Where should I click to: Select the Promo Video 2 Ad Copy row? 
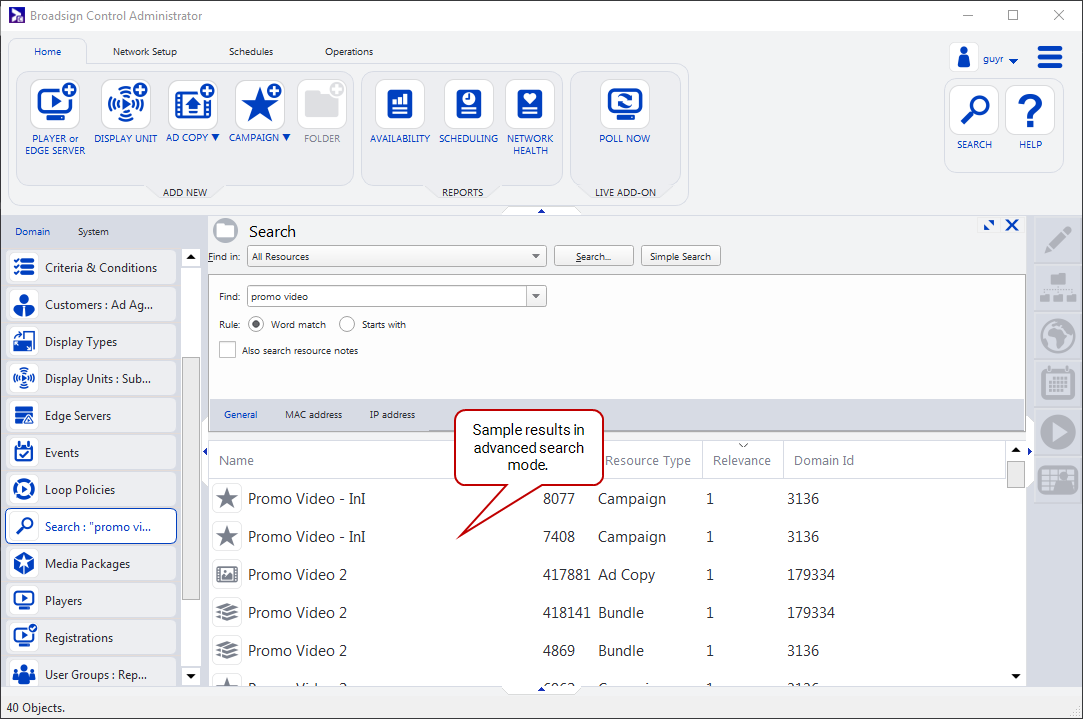pyautogui.click(x=608, y=575)
